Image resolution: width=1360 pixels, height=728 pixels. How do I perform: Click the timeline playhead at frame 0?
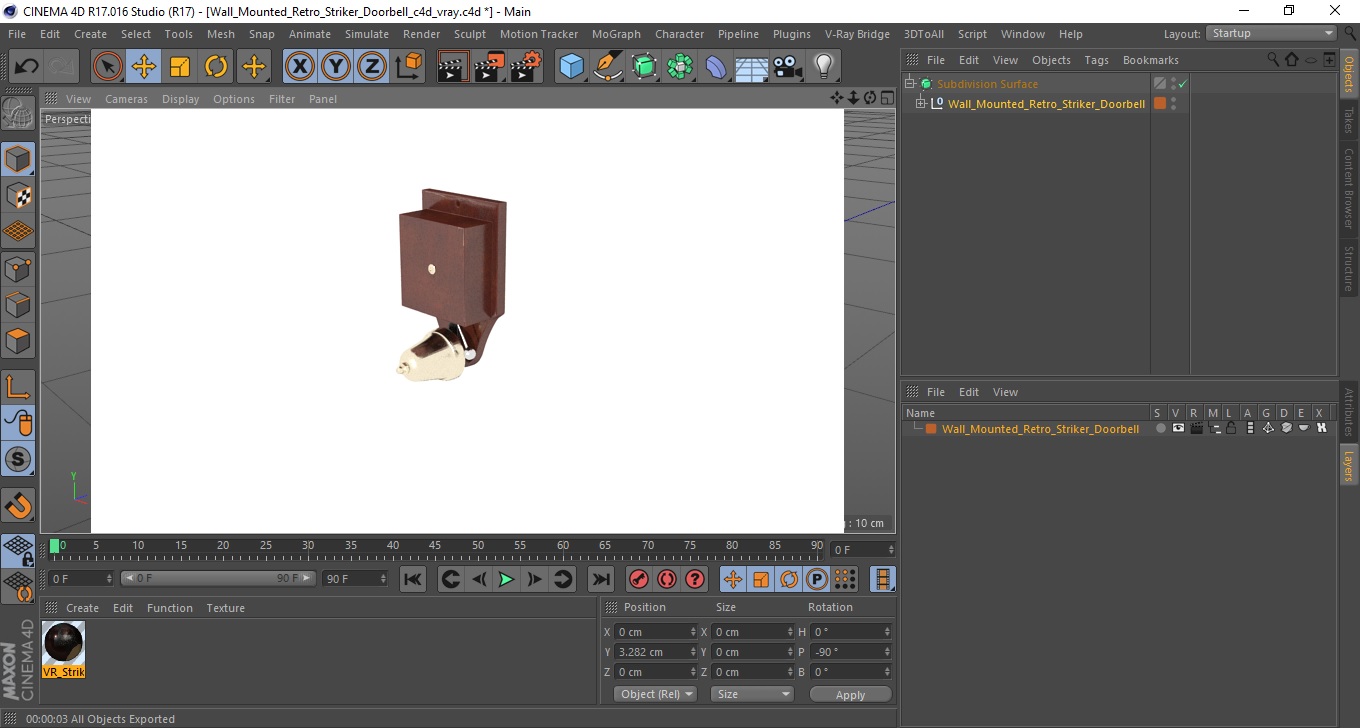tap(55, 546)
